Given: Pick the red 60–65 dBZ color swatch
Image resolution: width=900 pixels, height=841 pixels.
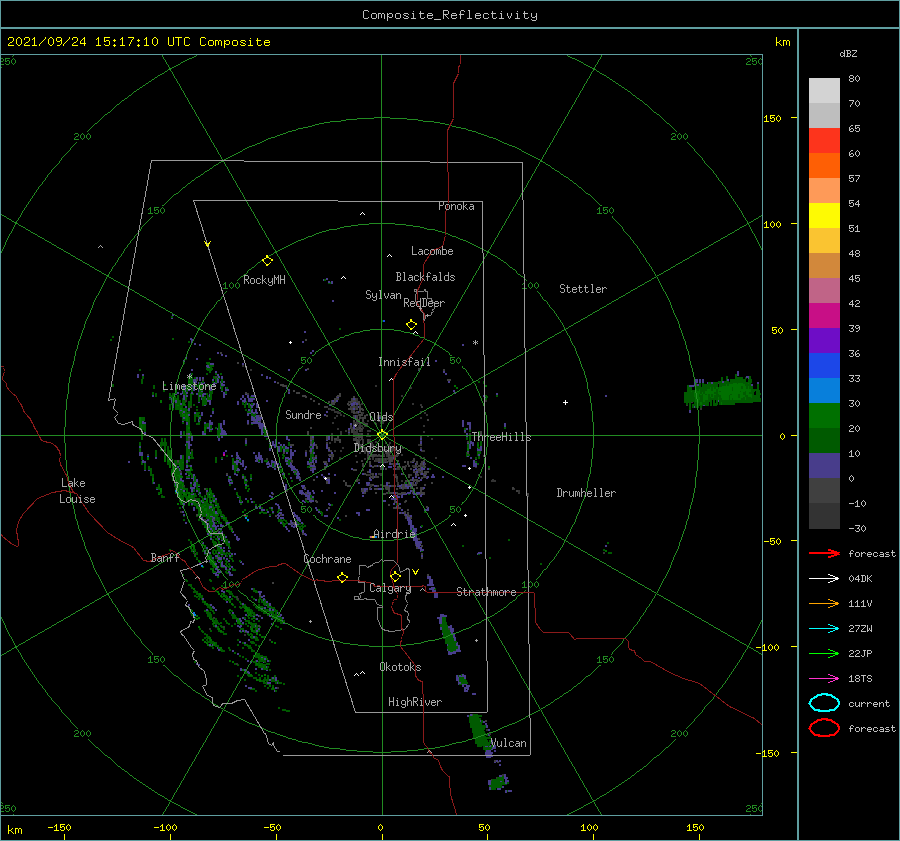Looking at the screenshot, I should [x=824, y=141].
